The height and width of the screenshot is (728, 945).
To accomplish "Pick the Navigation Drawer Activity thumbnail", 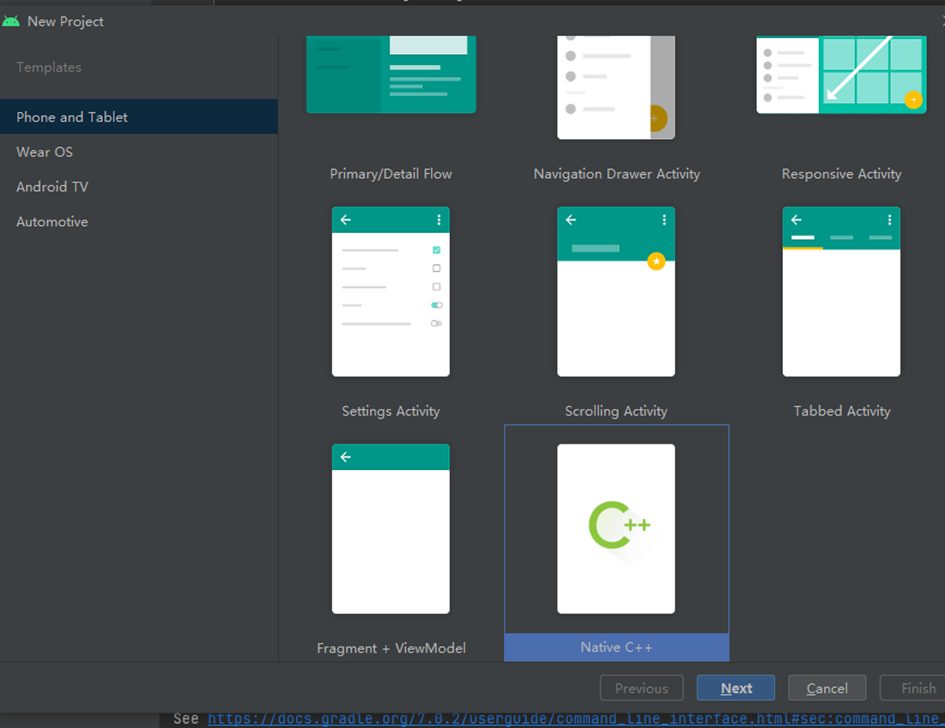I will [x=616, y=87].
